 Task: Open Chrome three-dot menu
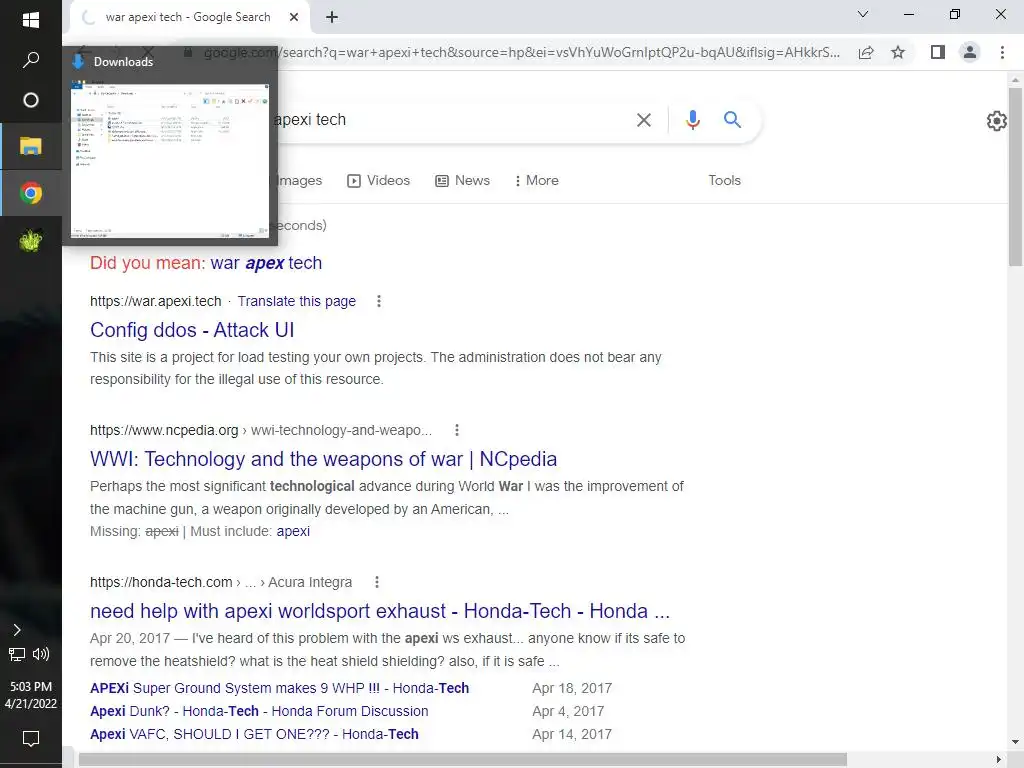pos(1002,52)
